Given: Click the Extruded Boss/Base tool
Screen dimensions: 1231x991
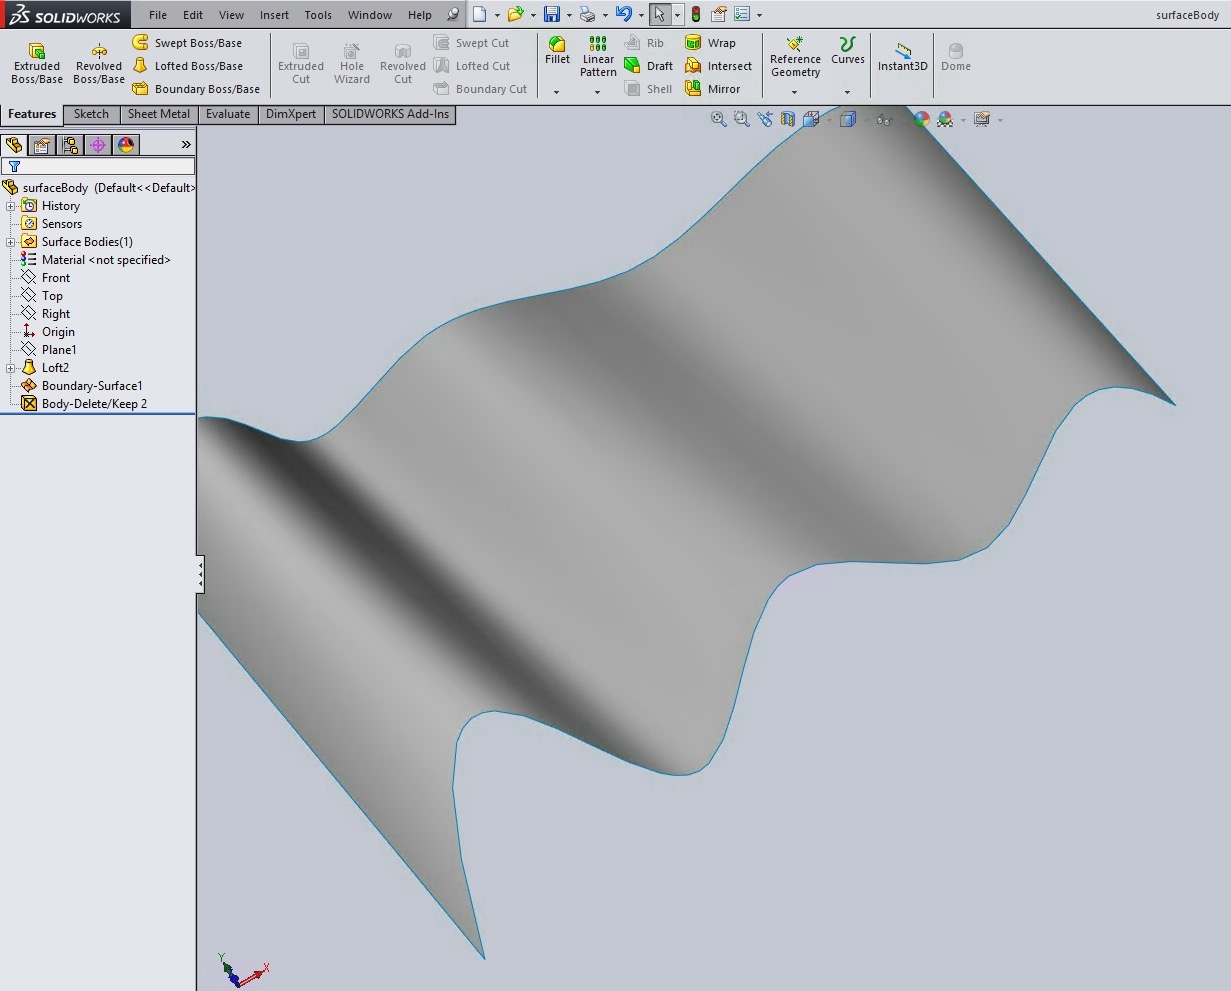Looking at the screenshot, I should (x=37, y=64).
